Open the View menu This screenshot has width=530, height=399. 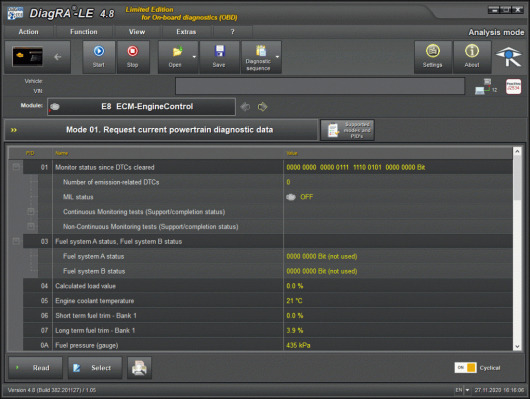(137, 32)
